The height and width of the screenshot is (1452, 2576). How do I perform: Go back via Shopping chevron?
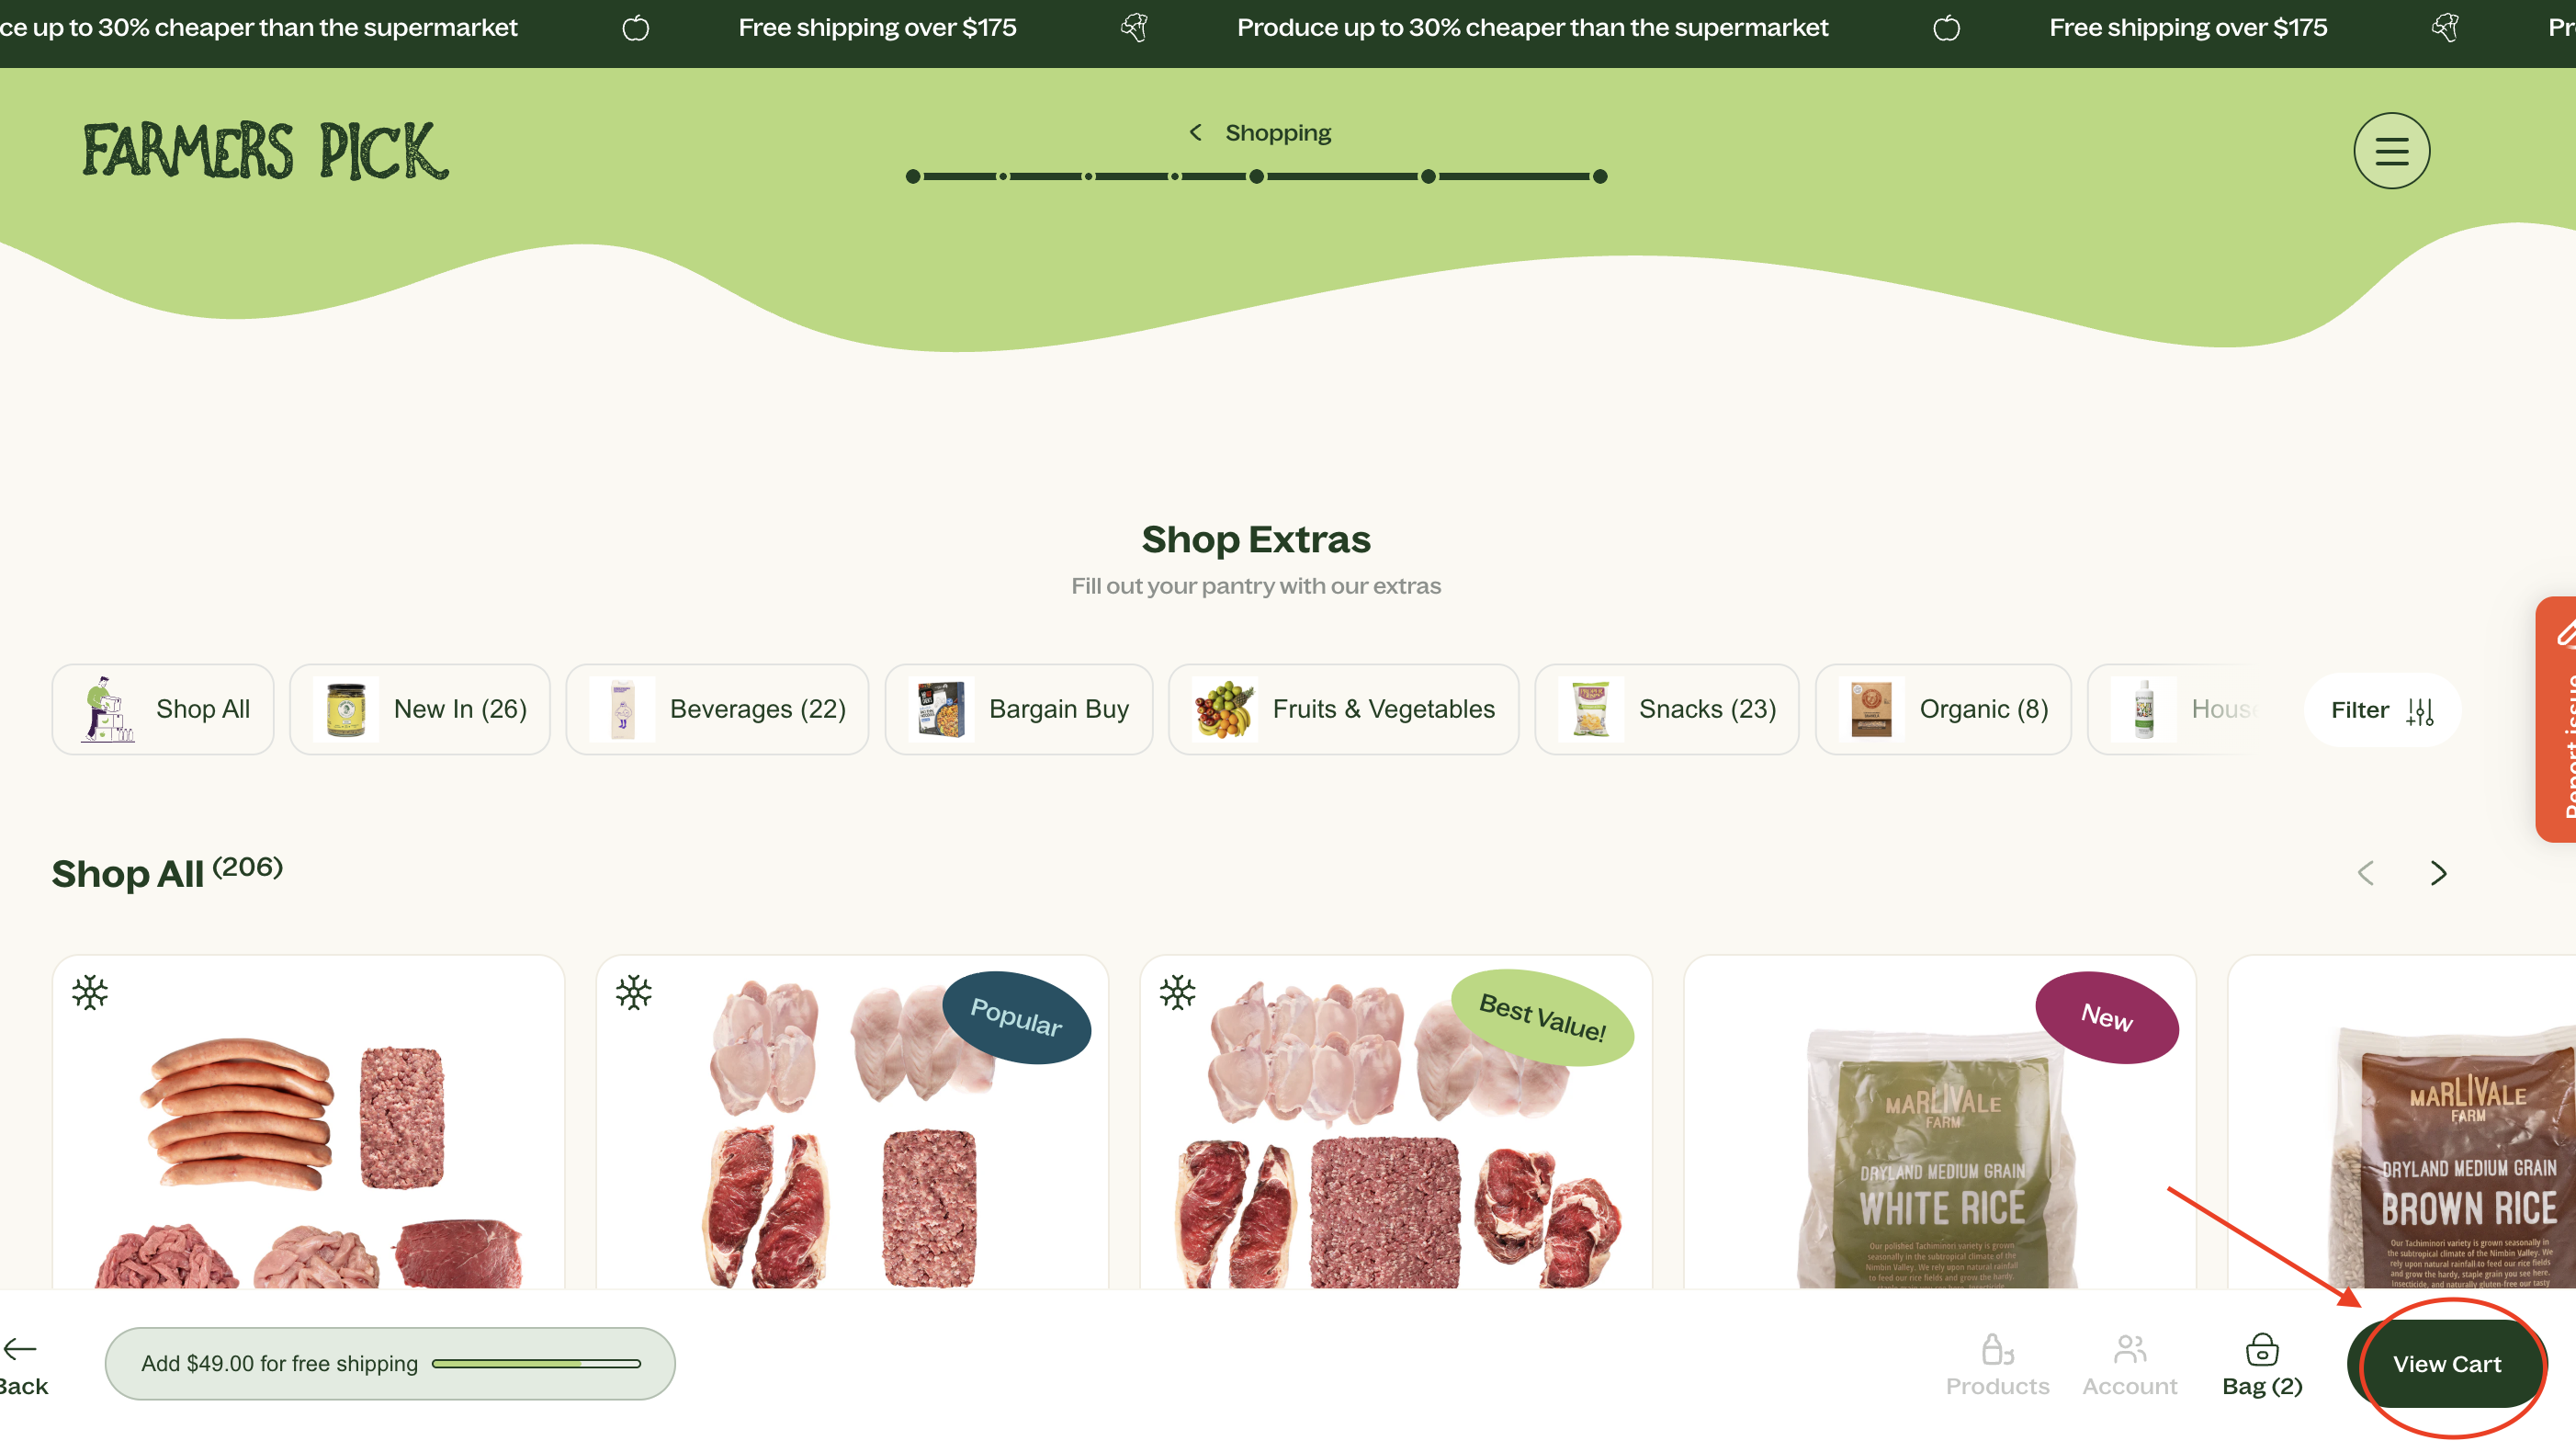(x=1195, y=132)
